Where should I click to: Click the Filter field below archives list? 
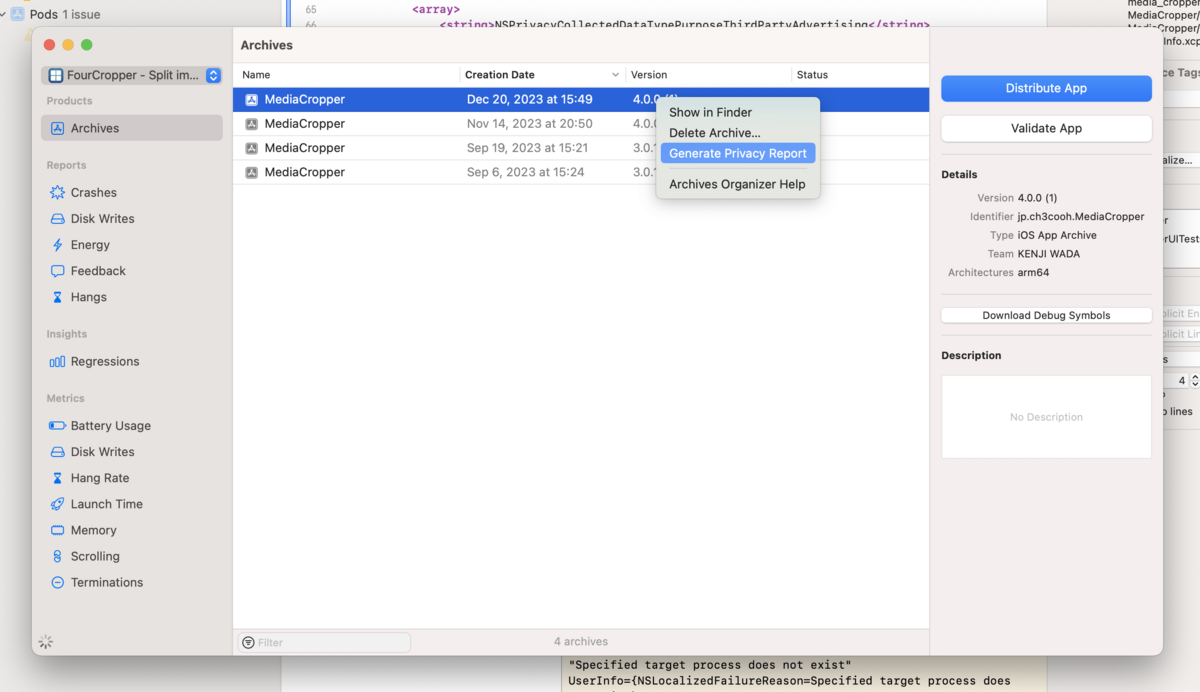tap(330, 642)
